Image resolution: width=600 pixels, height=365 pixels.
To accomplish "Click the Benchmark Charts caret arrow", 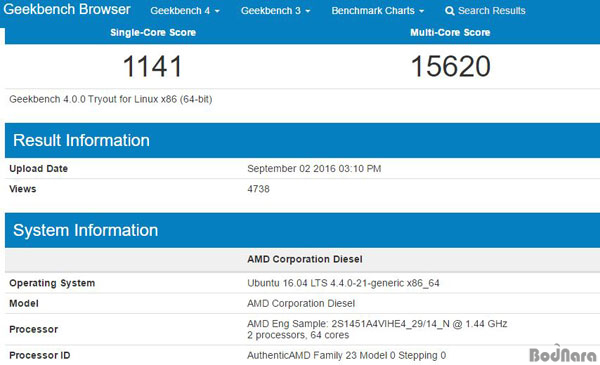I will click(421, 11).
